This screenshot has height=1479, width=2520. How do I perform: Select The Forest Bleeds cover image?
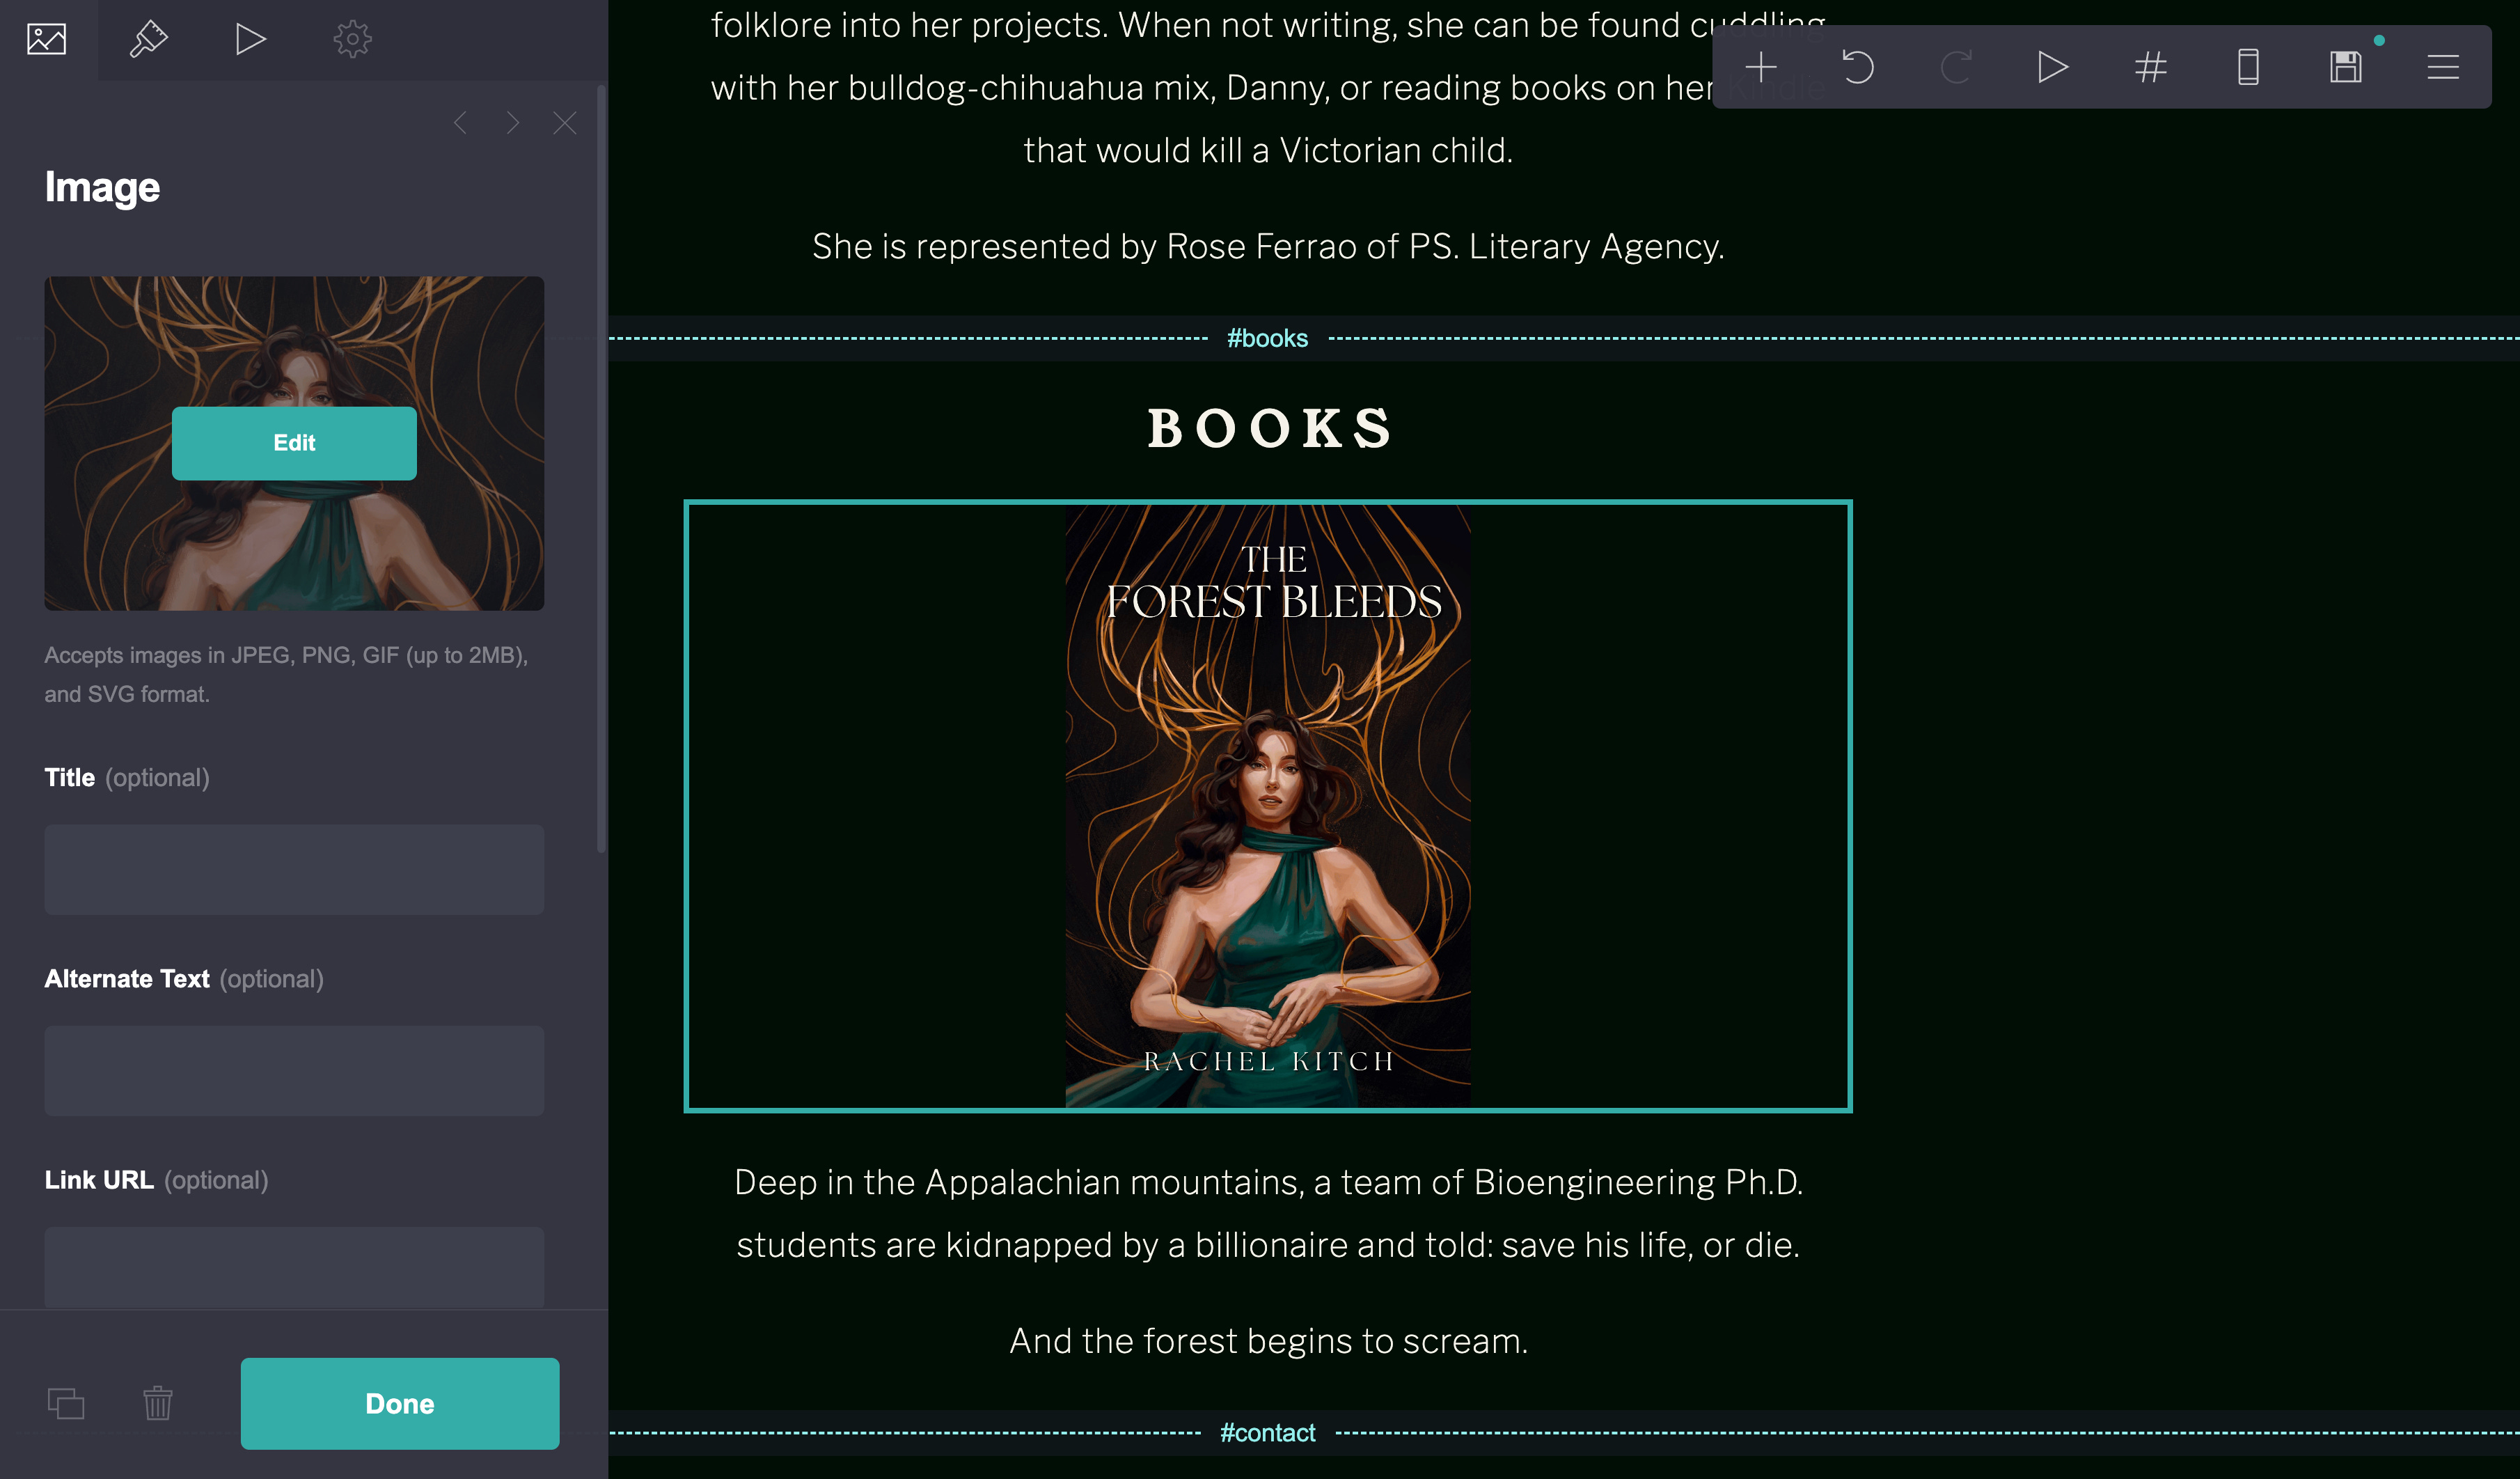[x=1268, y=806]
